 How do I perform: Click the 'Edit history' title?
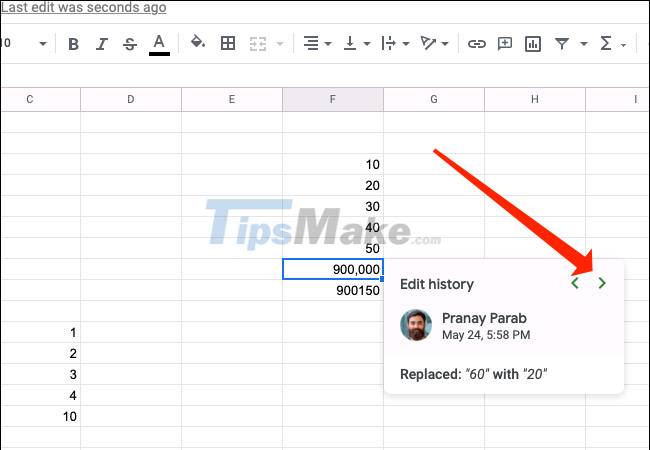tap(437, 284)
